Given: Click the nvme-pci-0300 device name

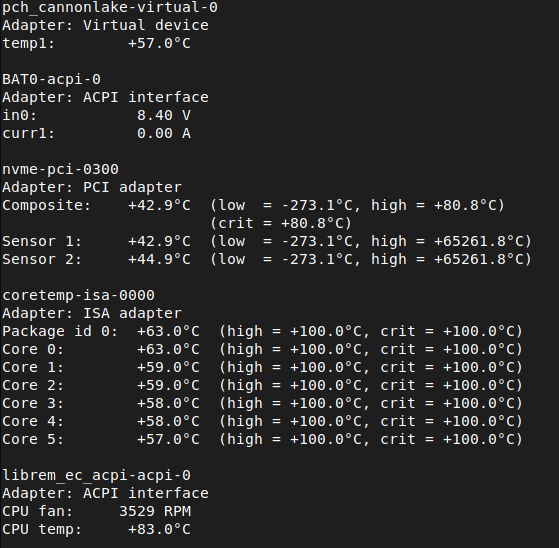Looking at the screenshot, I should [x=61, y=170].
